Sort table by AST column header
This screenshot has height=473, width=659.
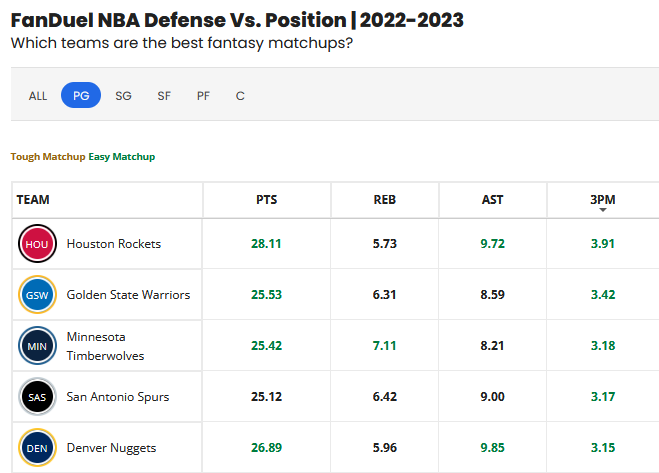pos(493,200)
